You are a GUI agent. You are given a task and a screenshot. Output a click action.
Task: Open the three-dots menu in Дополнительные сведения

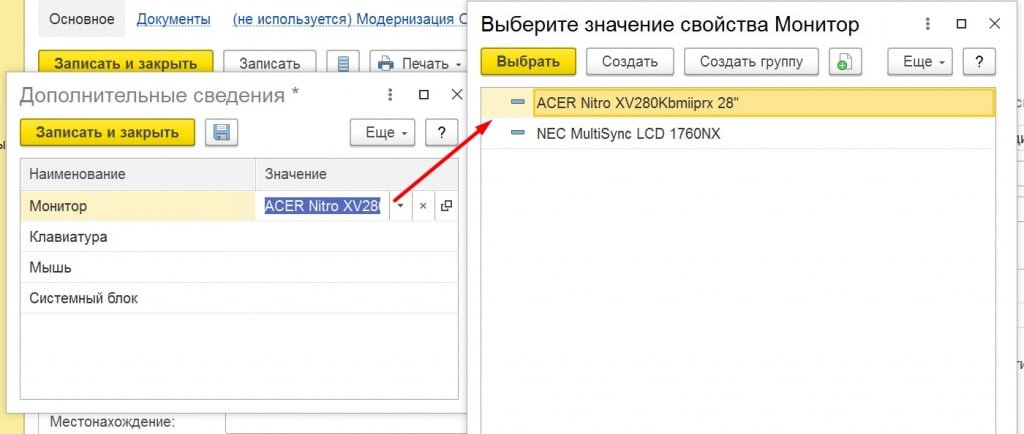[390, 94]
